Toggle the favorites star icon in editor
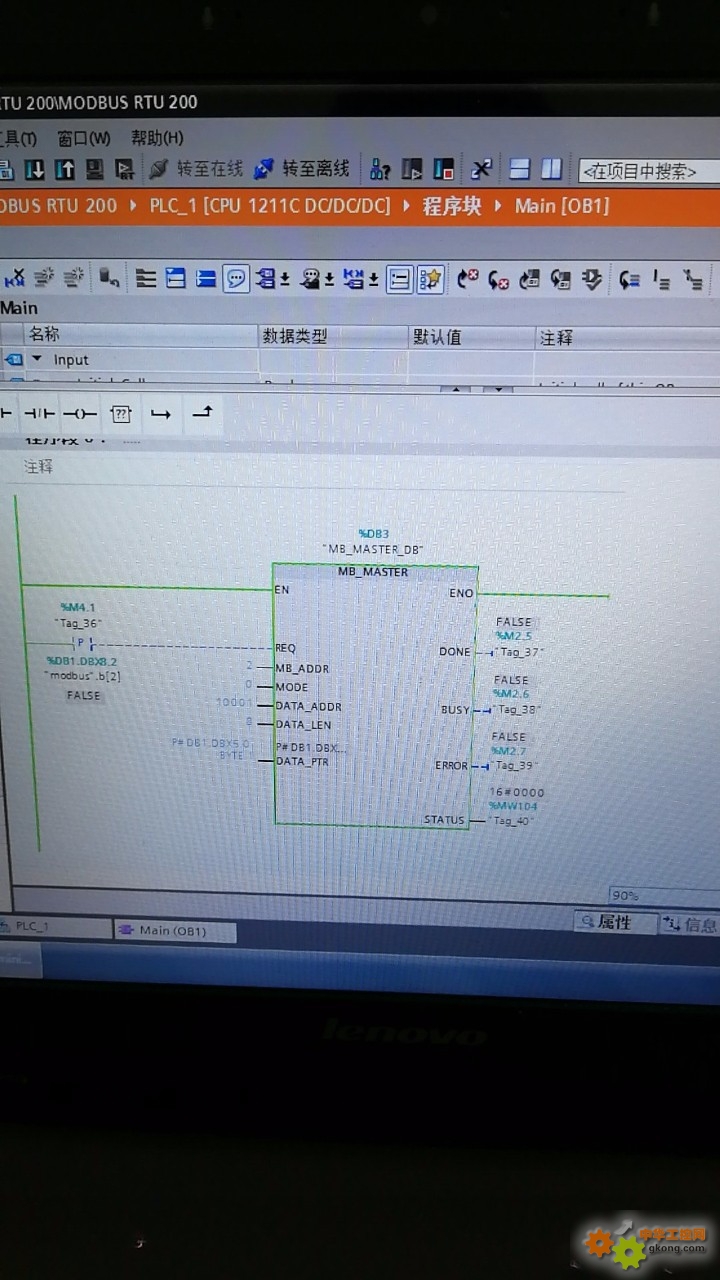Screen dimensions: 720x1280 (430, 279)
